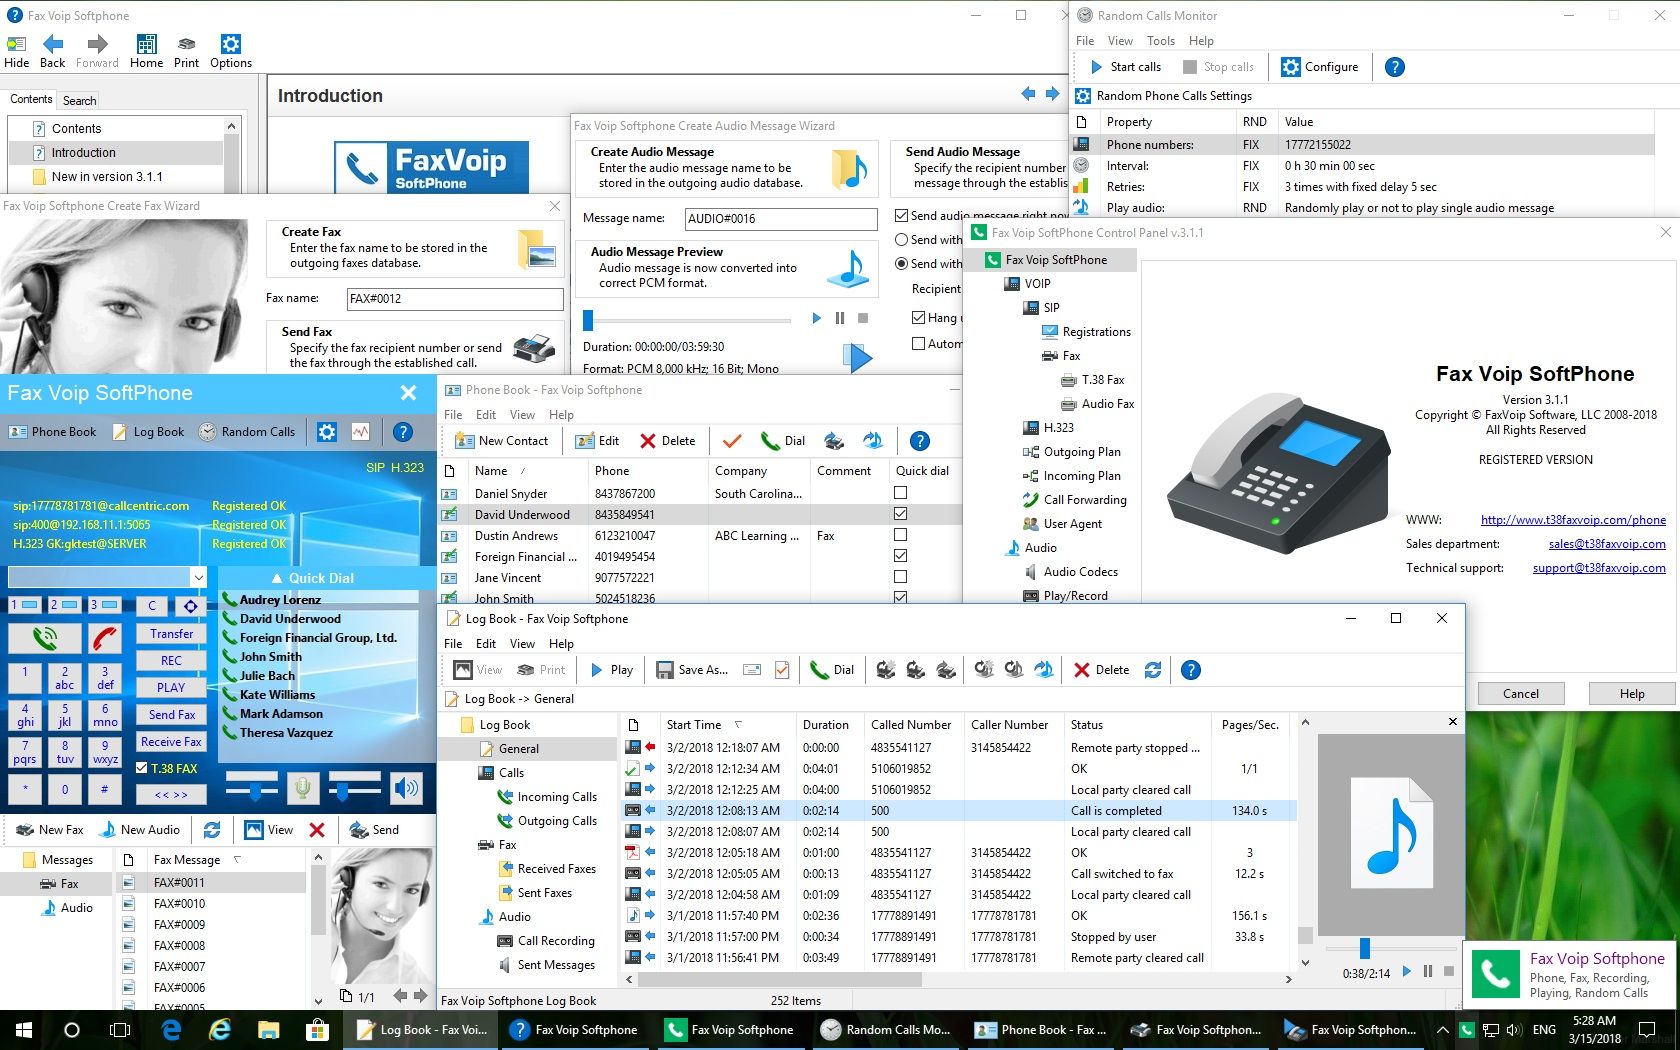Click Fax Message column sort arrow

click(x=237, y=859)
